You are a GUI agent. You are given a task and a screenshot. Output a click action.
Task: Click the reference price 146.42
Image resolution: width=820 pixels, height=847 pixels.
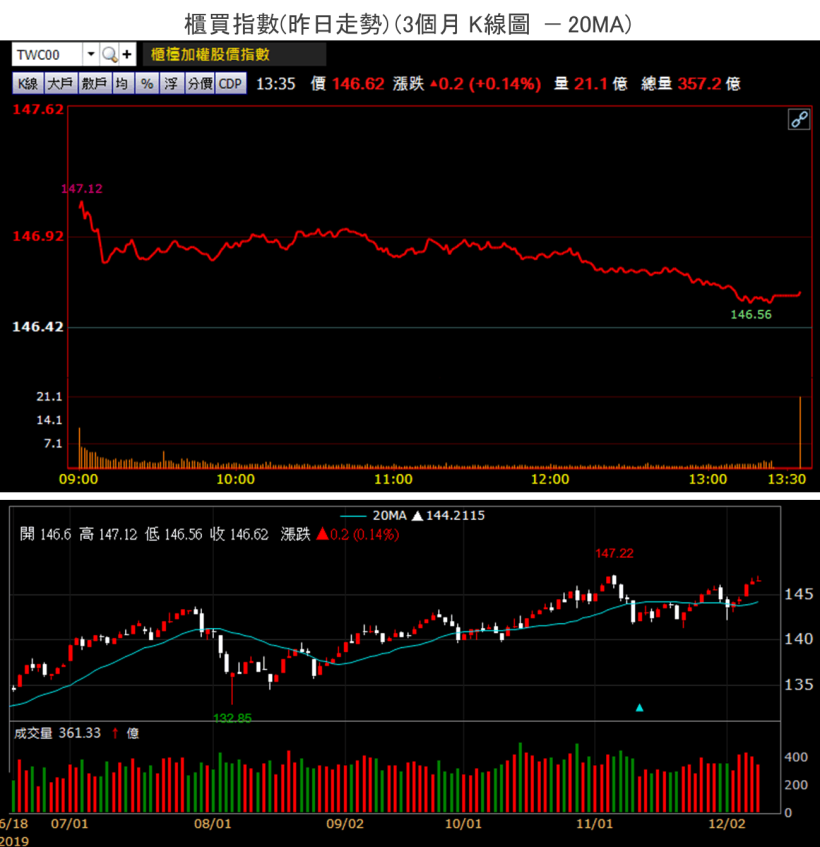pyautogui.click(x=38, y=327)
